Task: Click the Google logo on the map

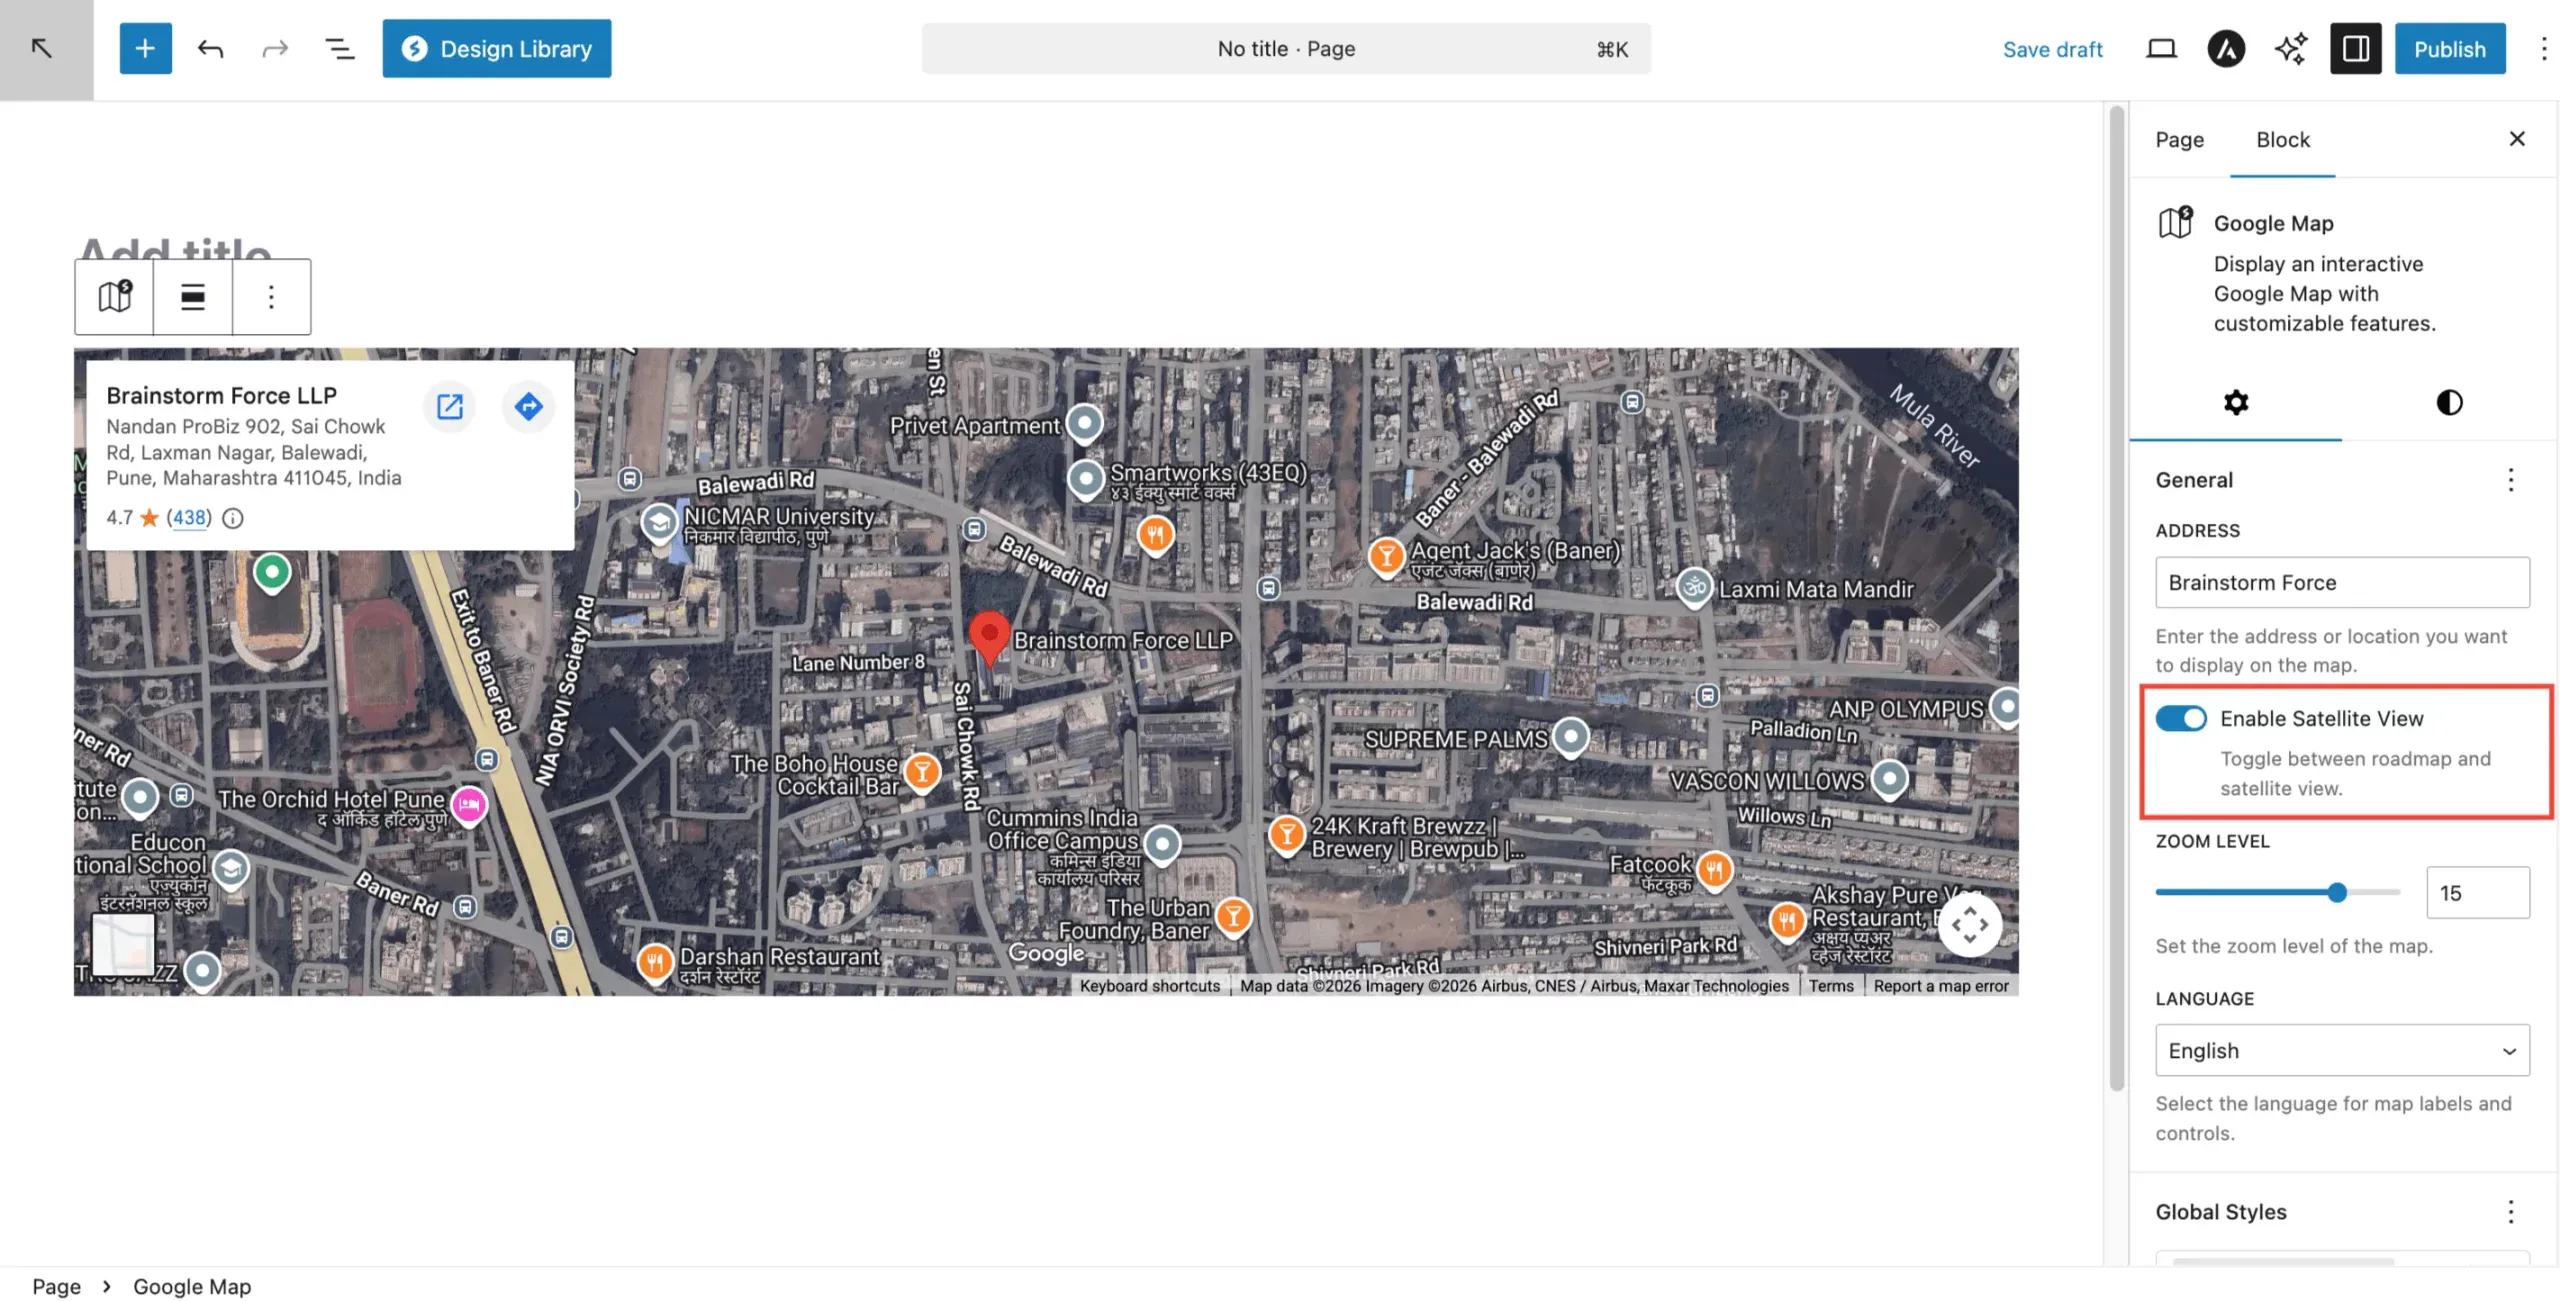Action: click(1045, 953)
